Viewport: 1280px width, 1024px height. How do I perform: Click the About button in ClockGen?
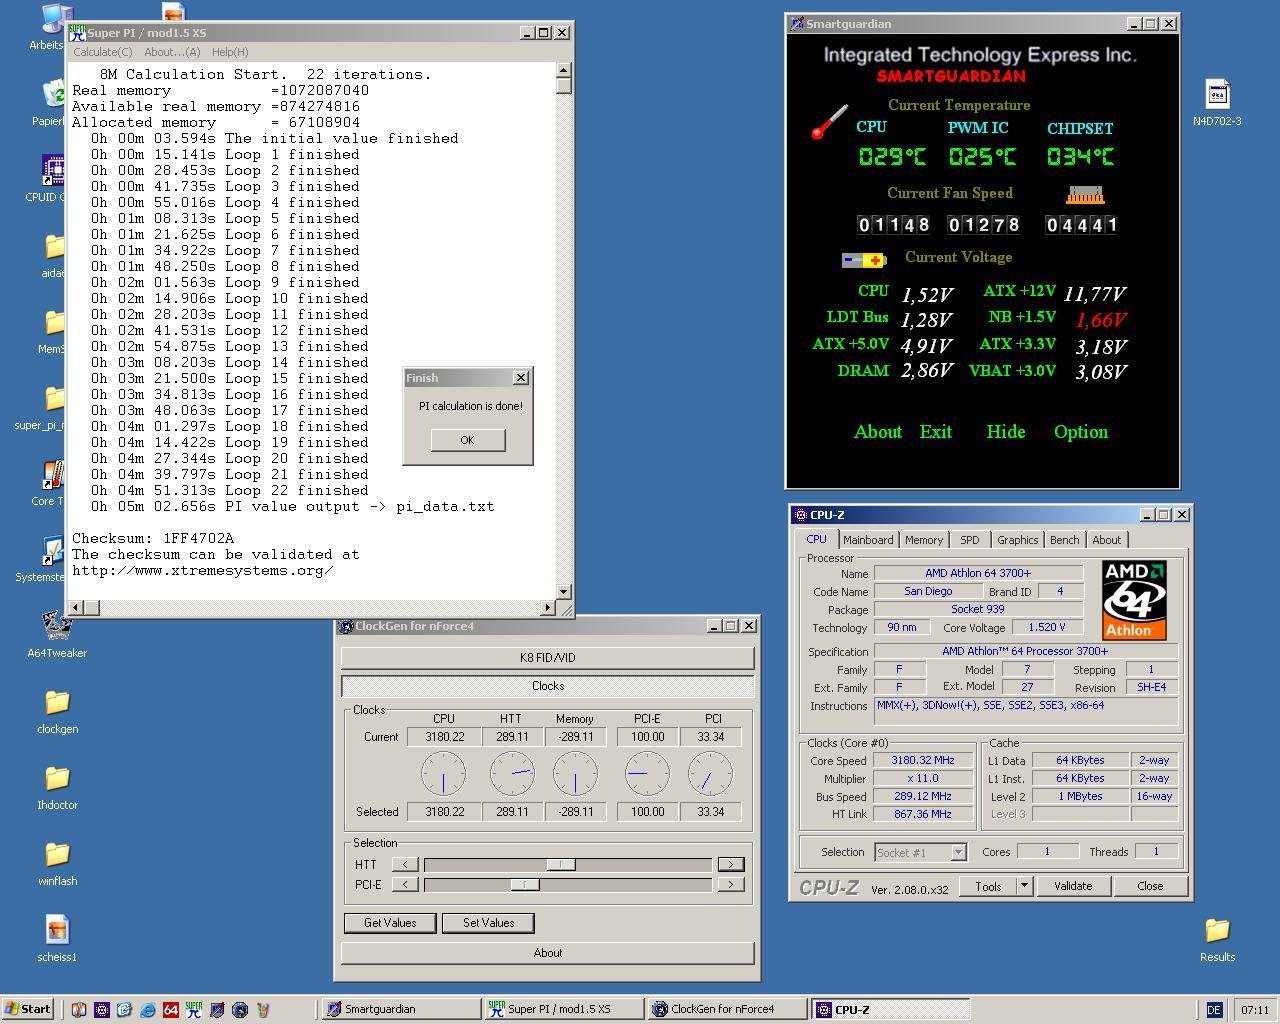pos(548,953)
